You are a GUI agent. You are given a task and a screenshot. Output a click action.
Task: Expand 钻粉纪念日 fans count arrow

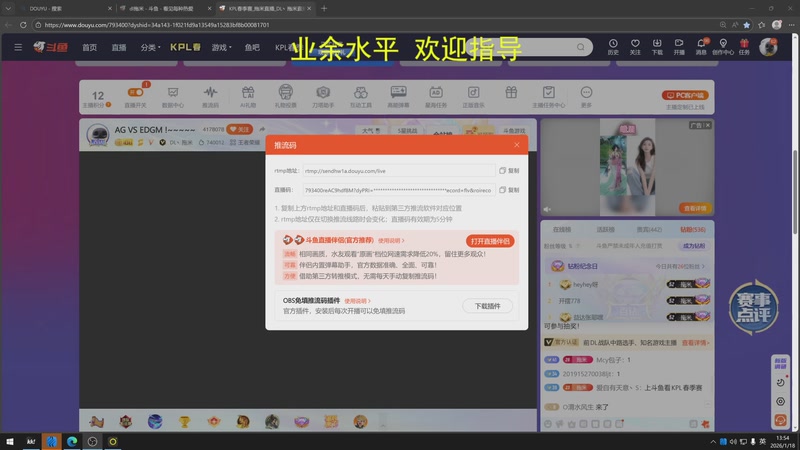pyautogui.click(x=704, y=266)
